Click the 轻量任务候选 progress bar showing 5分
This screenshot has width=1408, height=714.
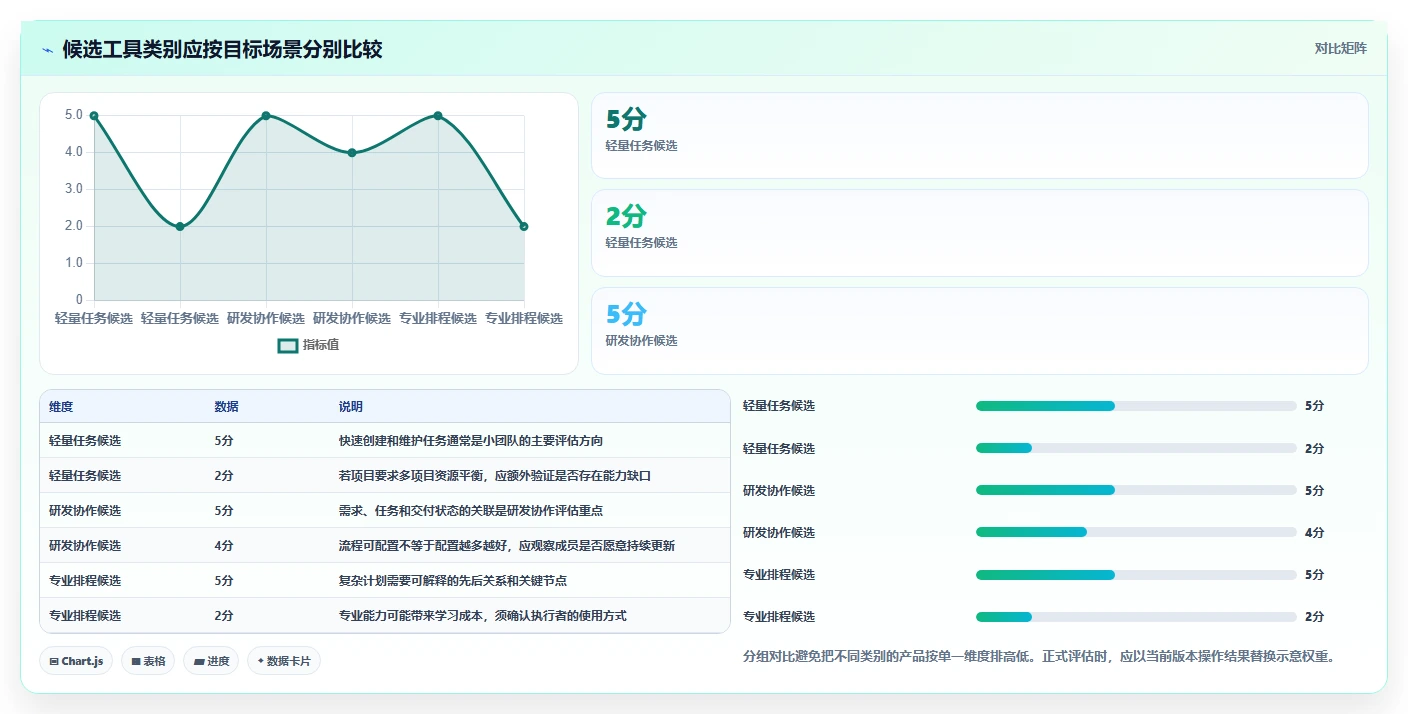coord(1136,406)
